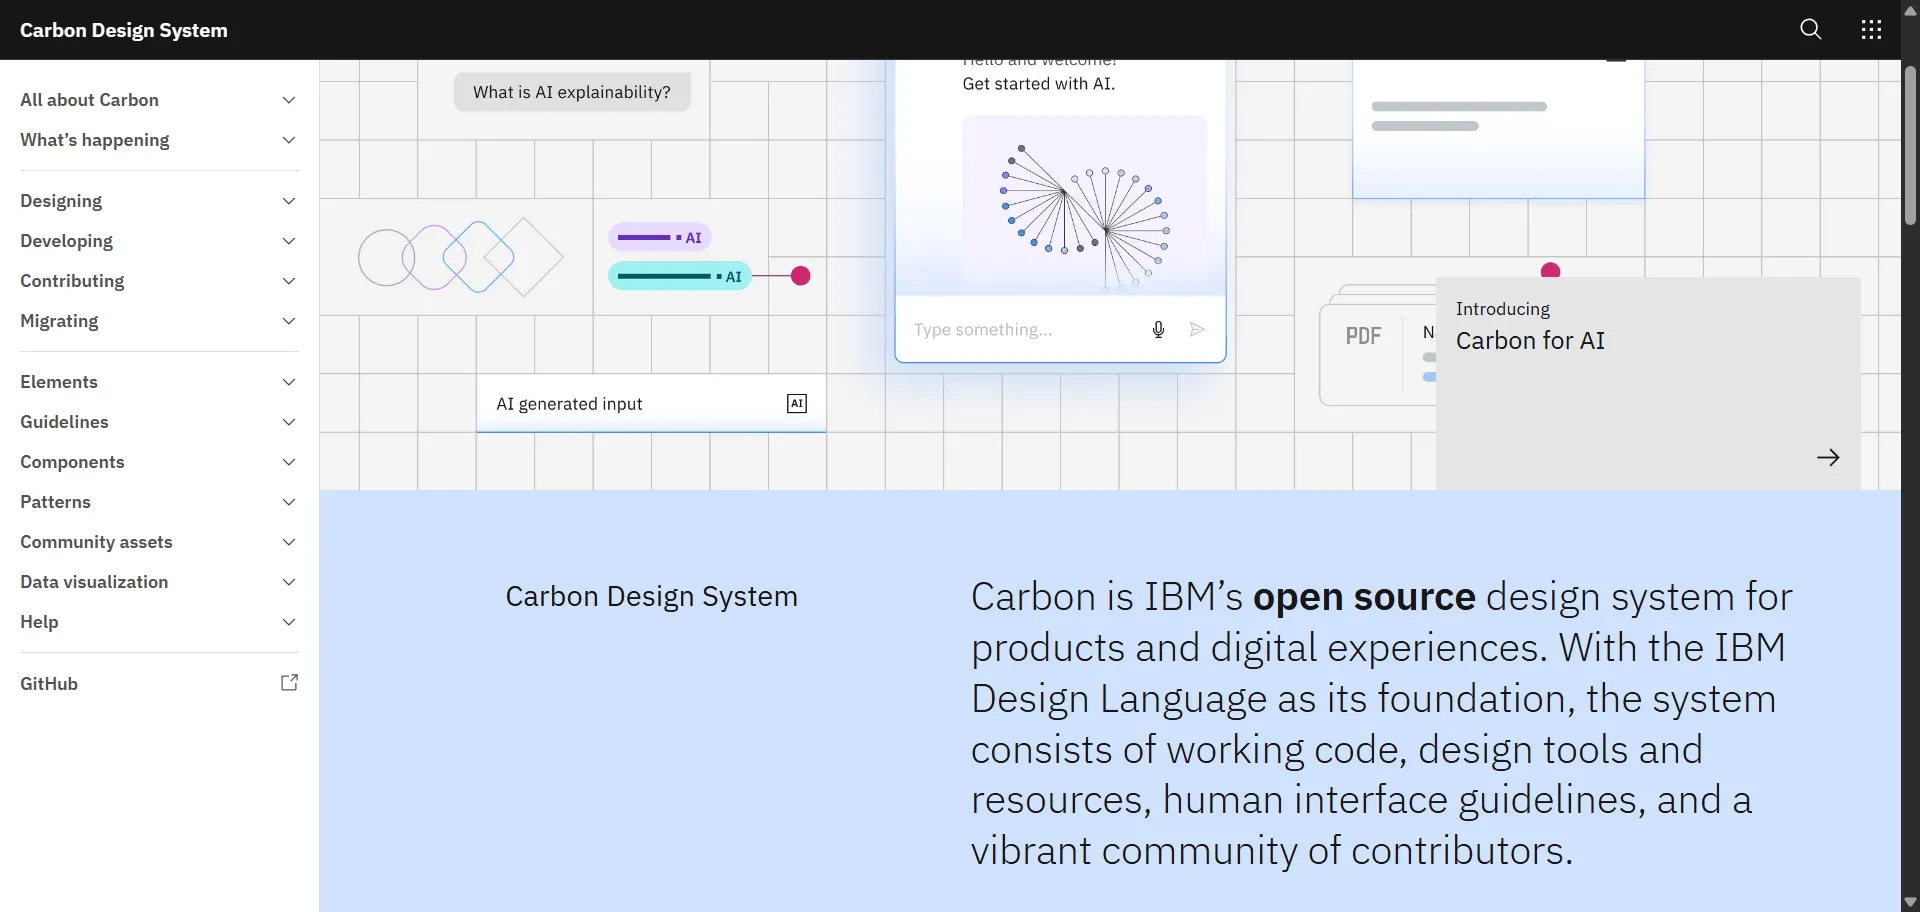Image resolution: width=1920 pixels, height=912 pixels.
Task: Open the Community assets menu item
Action: 159,542
